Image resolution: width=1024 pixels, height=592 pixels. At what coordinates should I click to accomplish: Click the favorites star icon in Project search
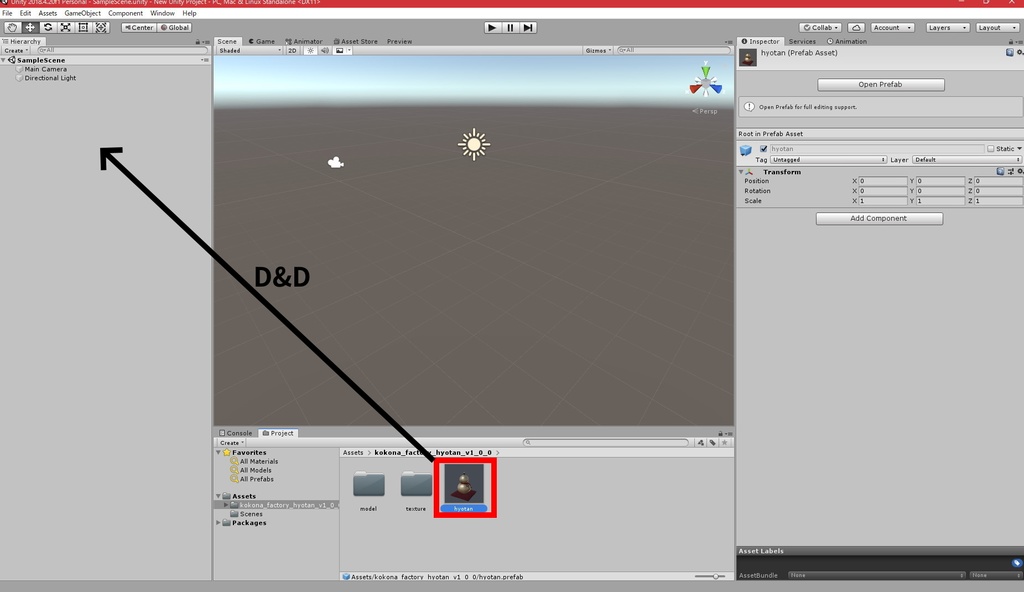pos(724,442)
